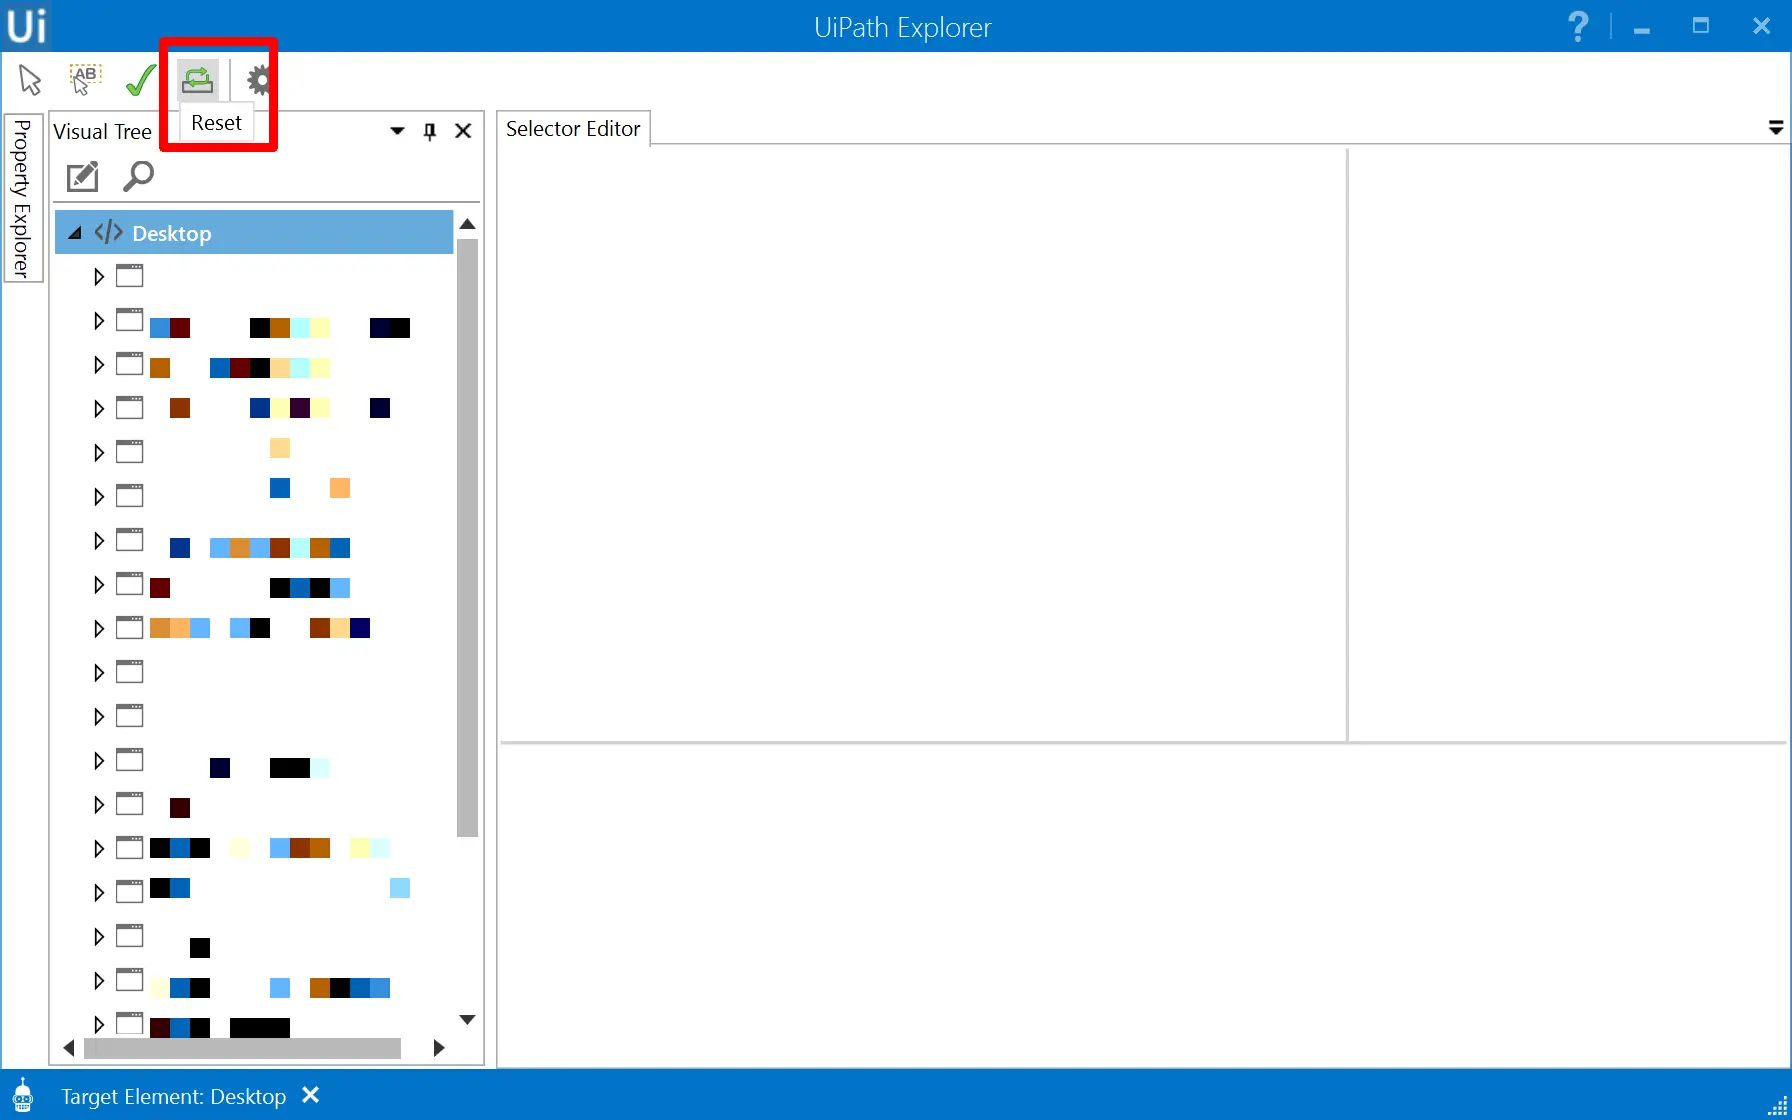Click the Highlight edit icon in Visual Tree
The width and height of the screenshot is (1792, 1120).
pyautogui.click(x=82, y=176)
